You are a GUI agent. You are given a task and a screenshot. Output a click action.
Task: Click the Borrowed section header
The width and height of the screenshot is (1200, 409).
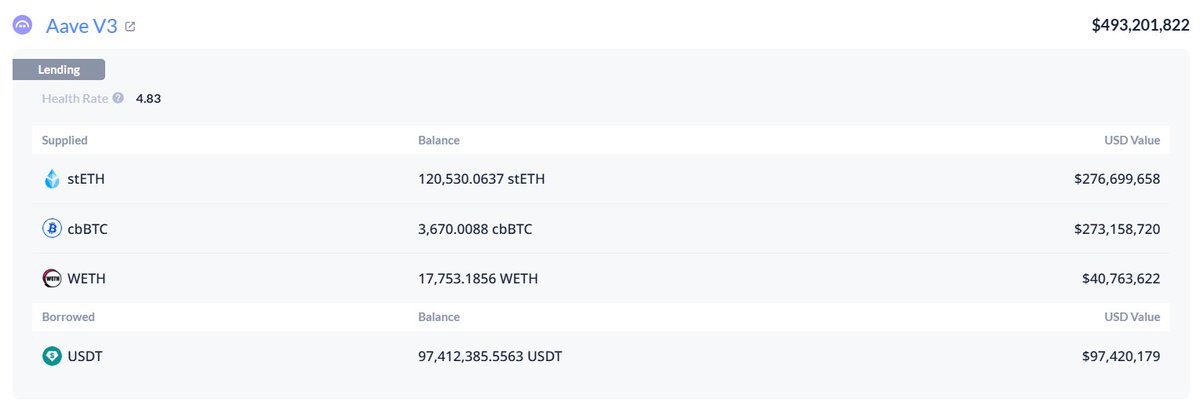68,317
